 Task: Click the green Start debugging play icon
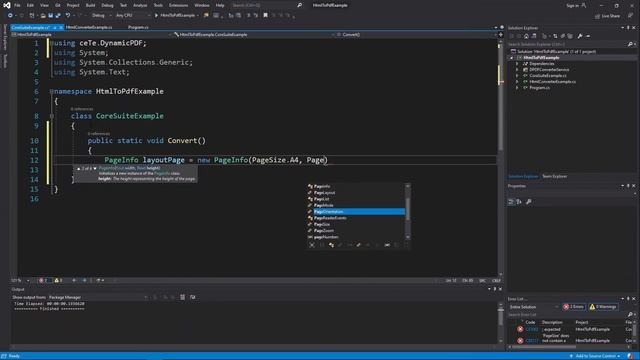[x=156, y=16]
